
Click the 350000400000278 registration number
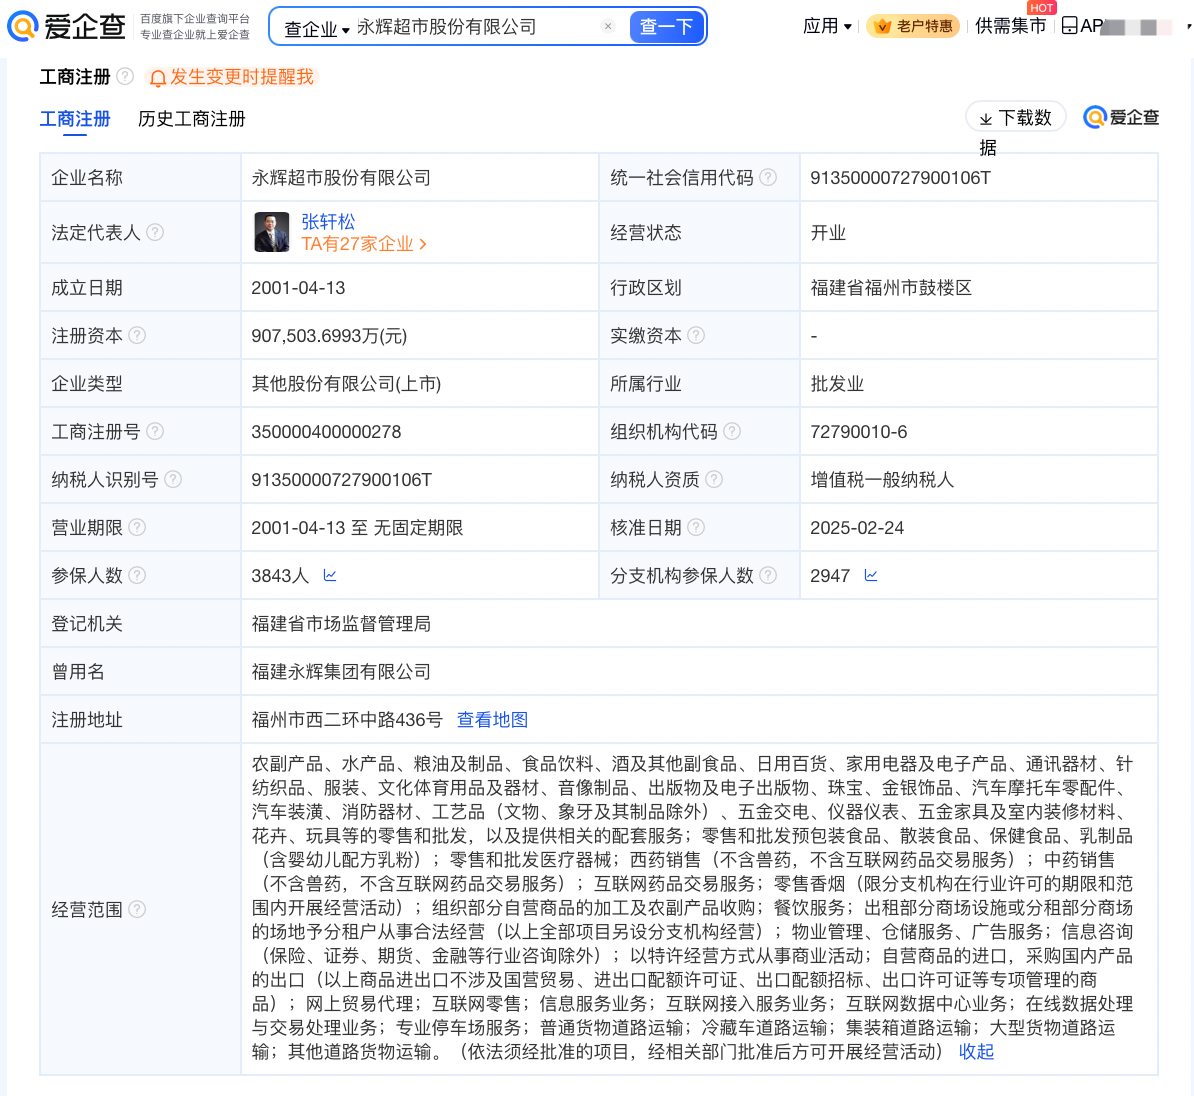(x=326, y=432)
